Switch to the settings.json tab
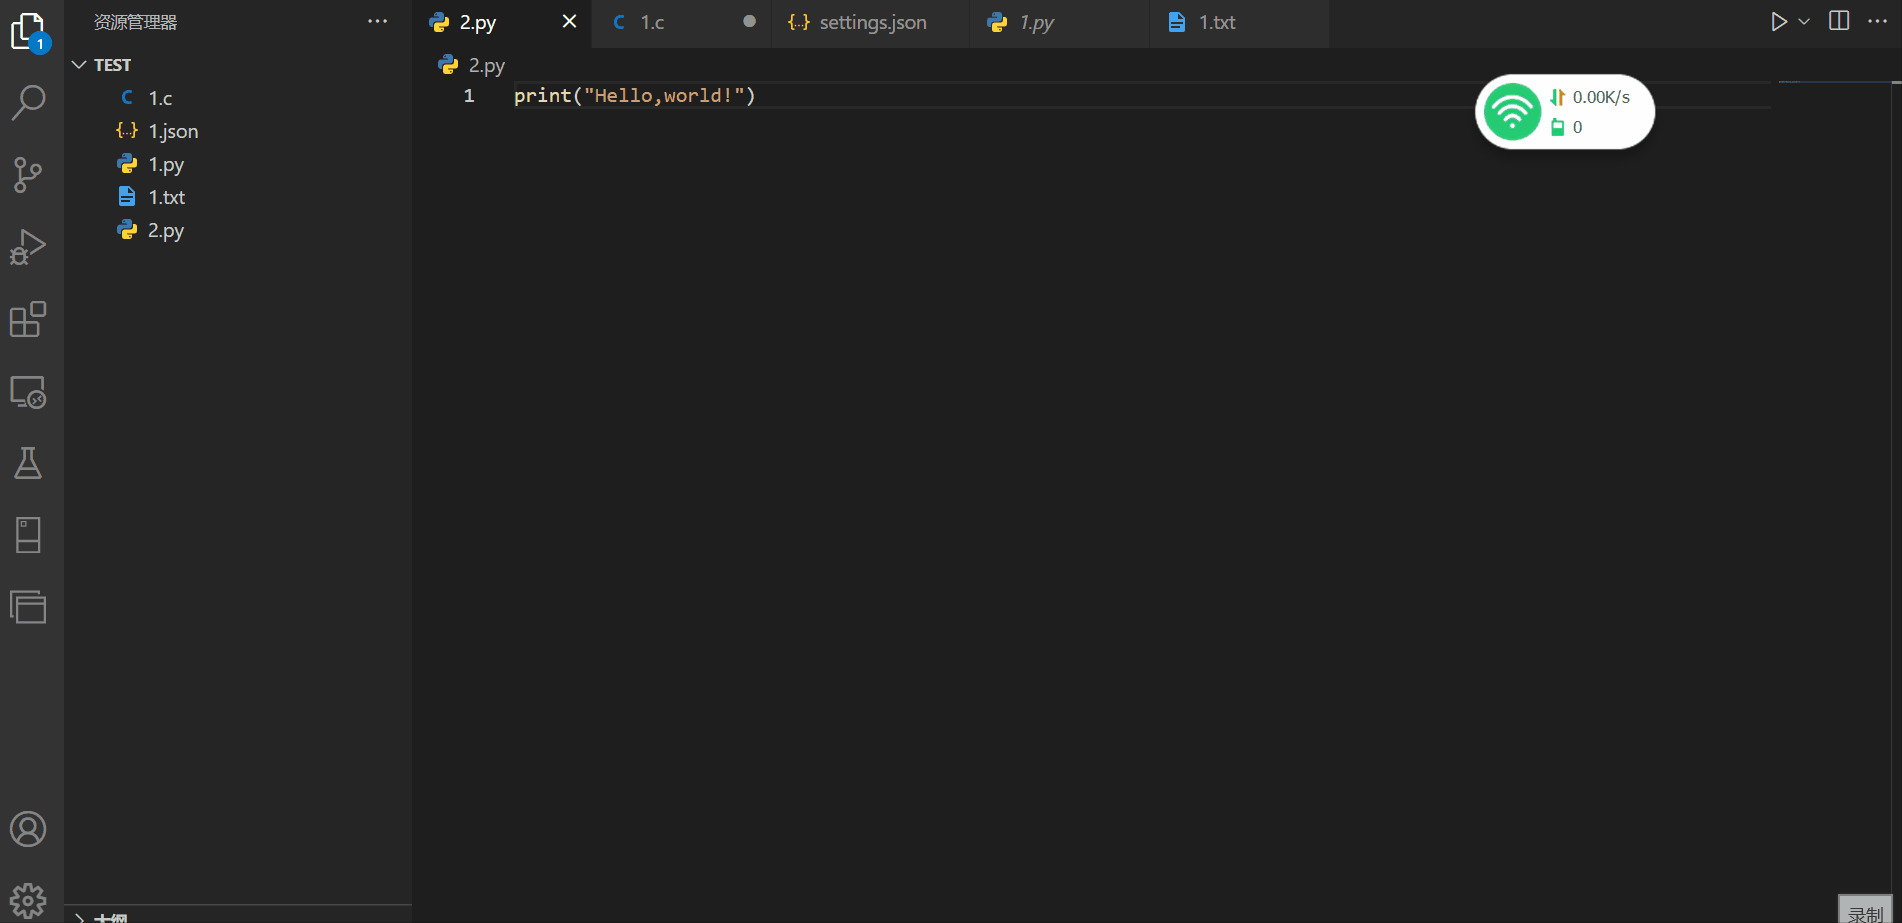 click(872, 21)
